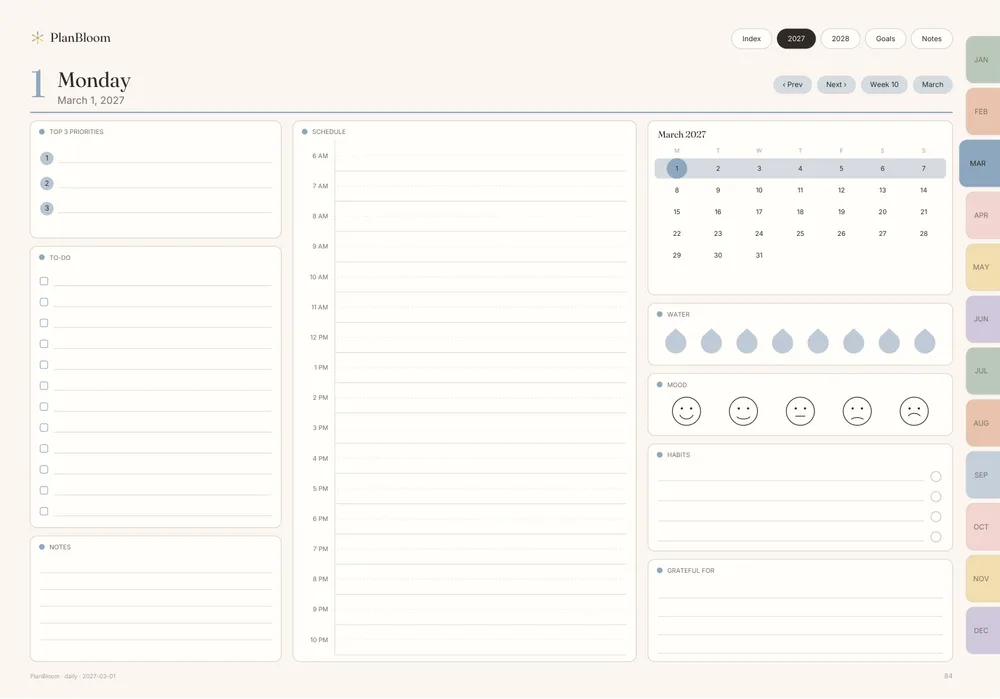Screen dimensions: 1000x699
Task: Switch to the 2027 year view
Action: tap(796, 39)
